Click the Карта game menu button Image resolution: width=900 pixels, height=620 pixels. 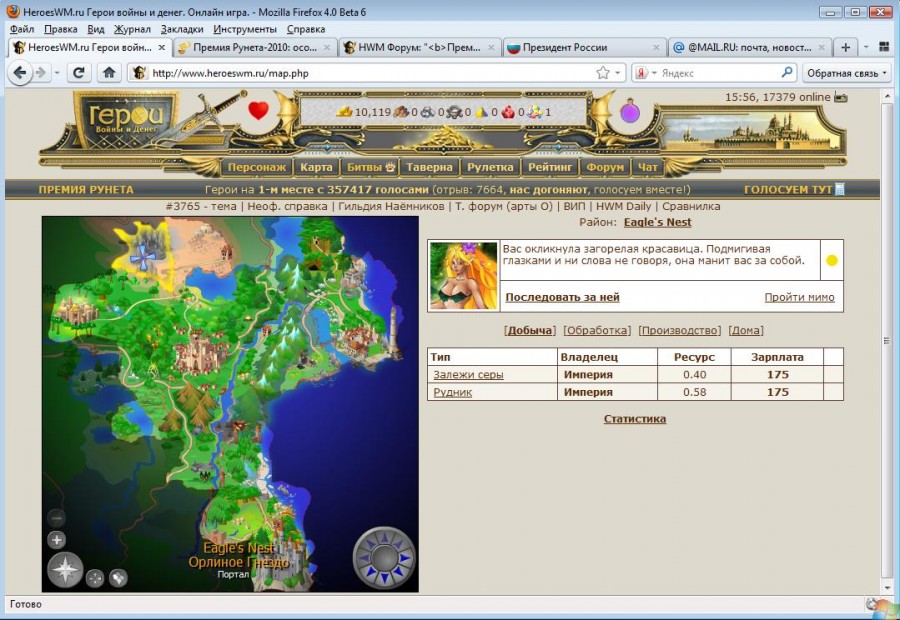pos(316,167)
